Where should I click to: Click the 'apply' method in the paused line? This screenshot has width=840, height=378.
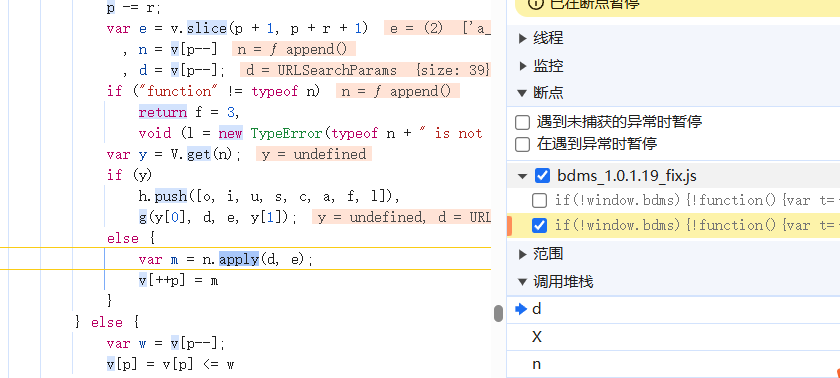click(x=239, y=260)
